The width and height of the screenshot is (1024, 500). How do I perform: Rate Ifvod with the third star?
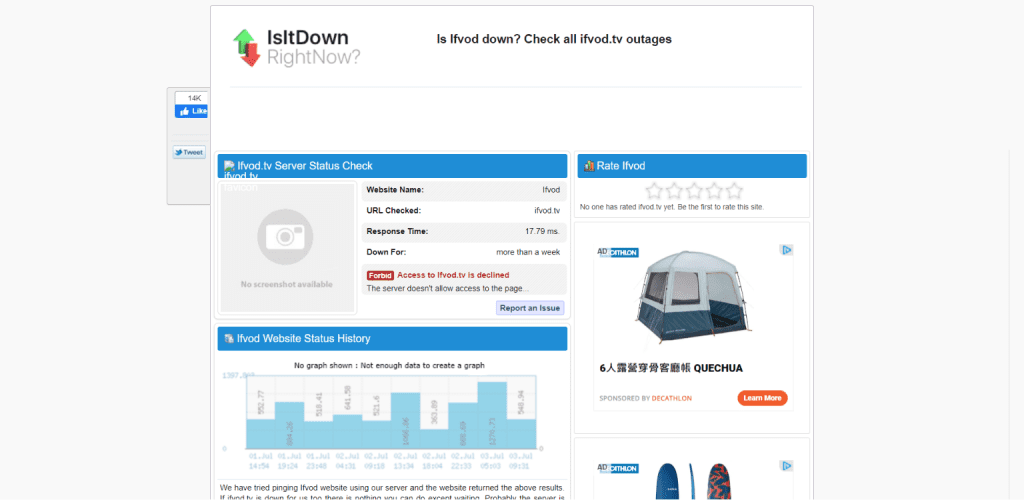pos(694,191)
